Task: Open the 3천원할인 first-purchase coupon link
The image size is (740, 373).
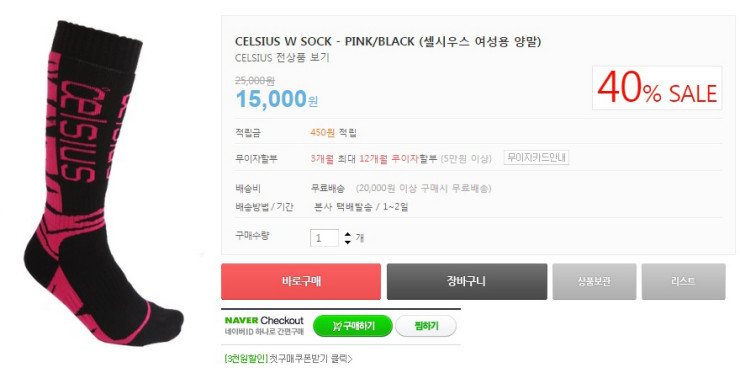Action: pyautogui.click(x=288, y=359)
